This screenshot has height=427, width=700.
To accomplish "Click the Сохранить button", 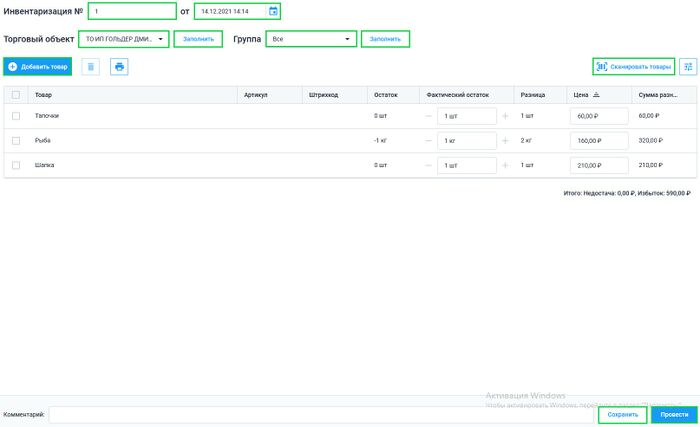I will pos(623,414).
